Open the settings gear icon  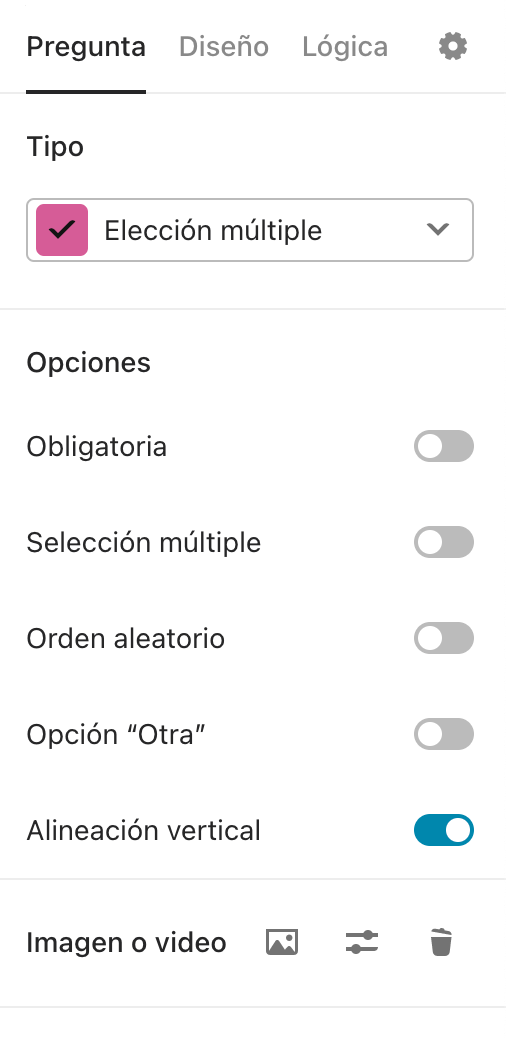pyautogui.click(x=453, y=47)
